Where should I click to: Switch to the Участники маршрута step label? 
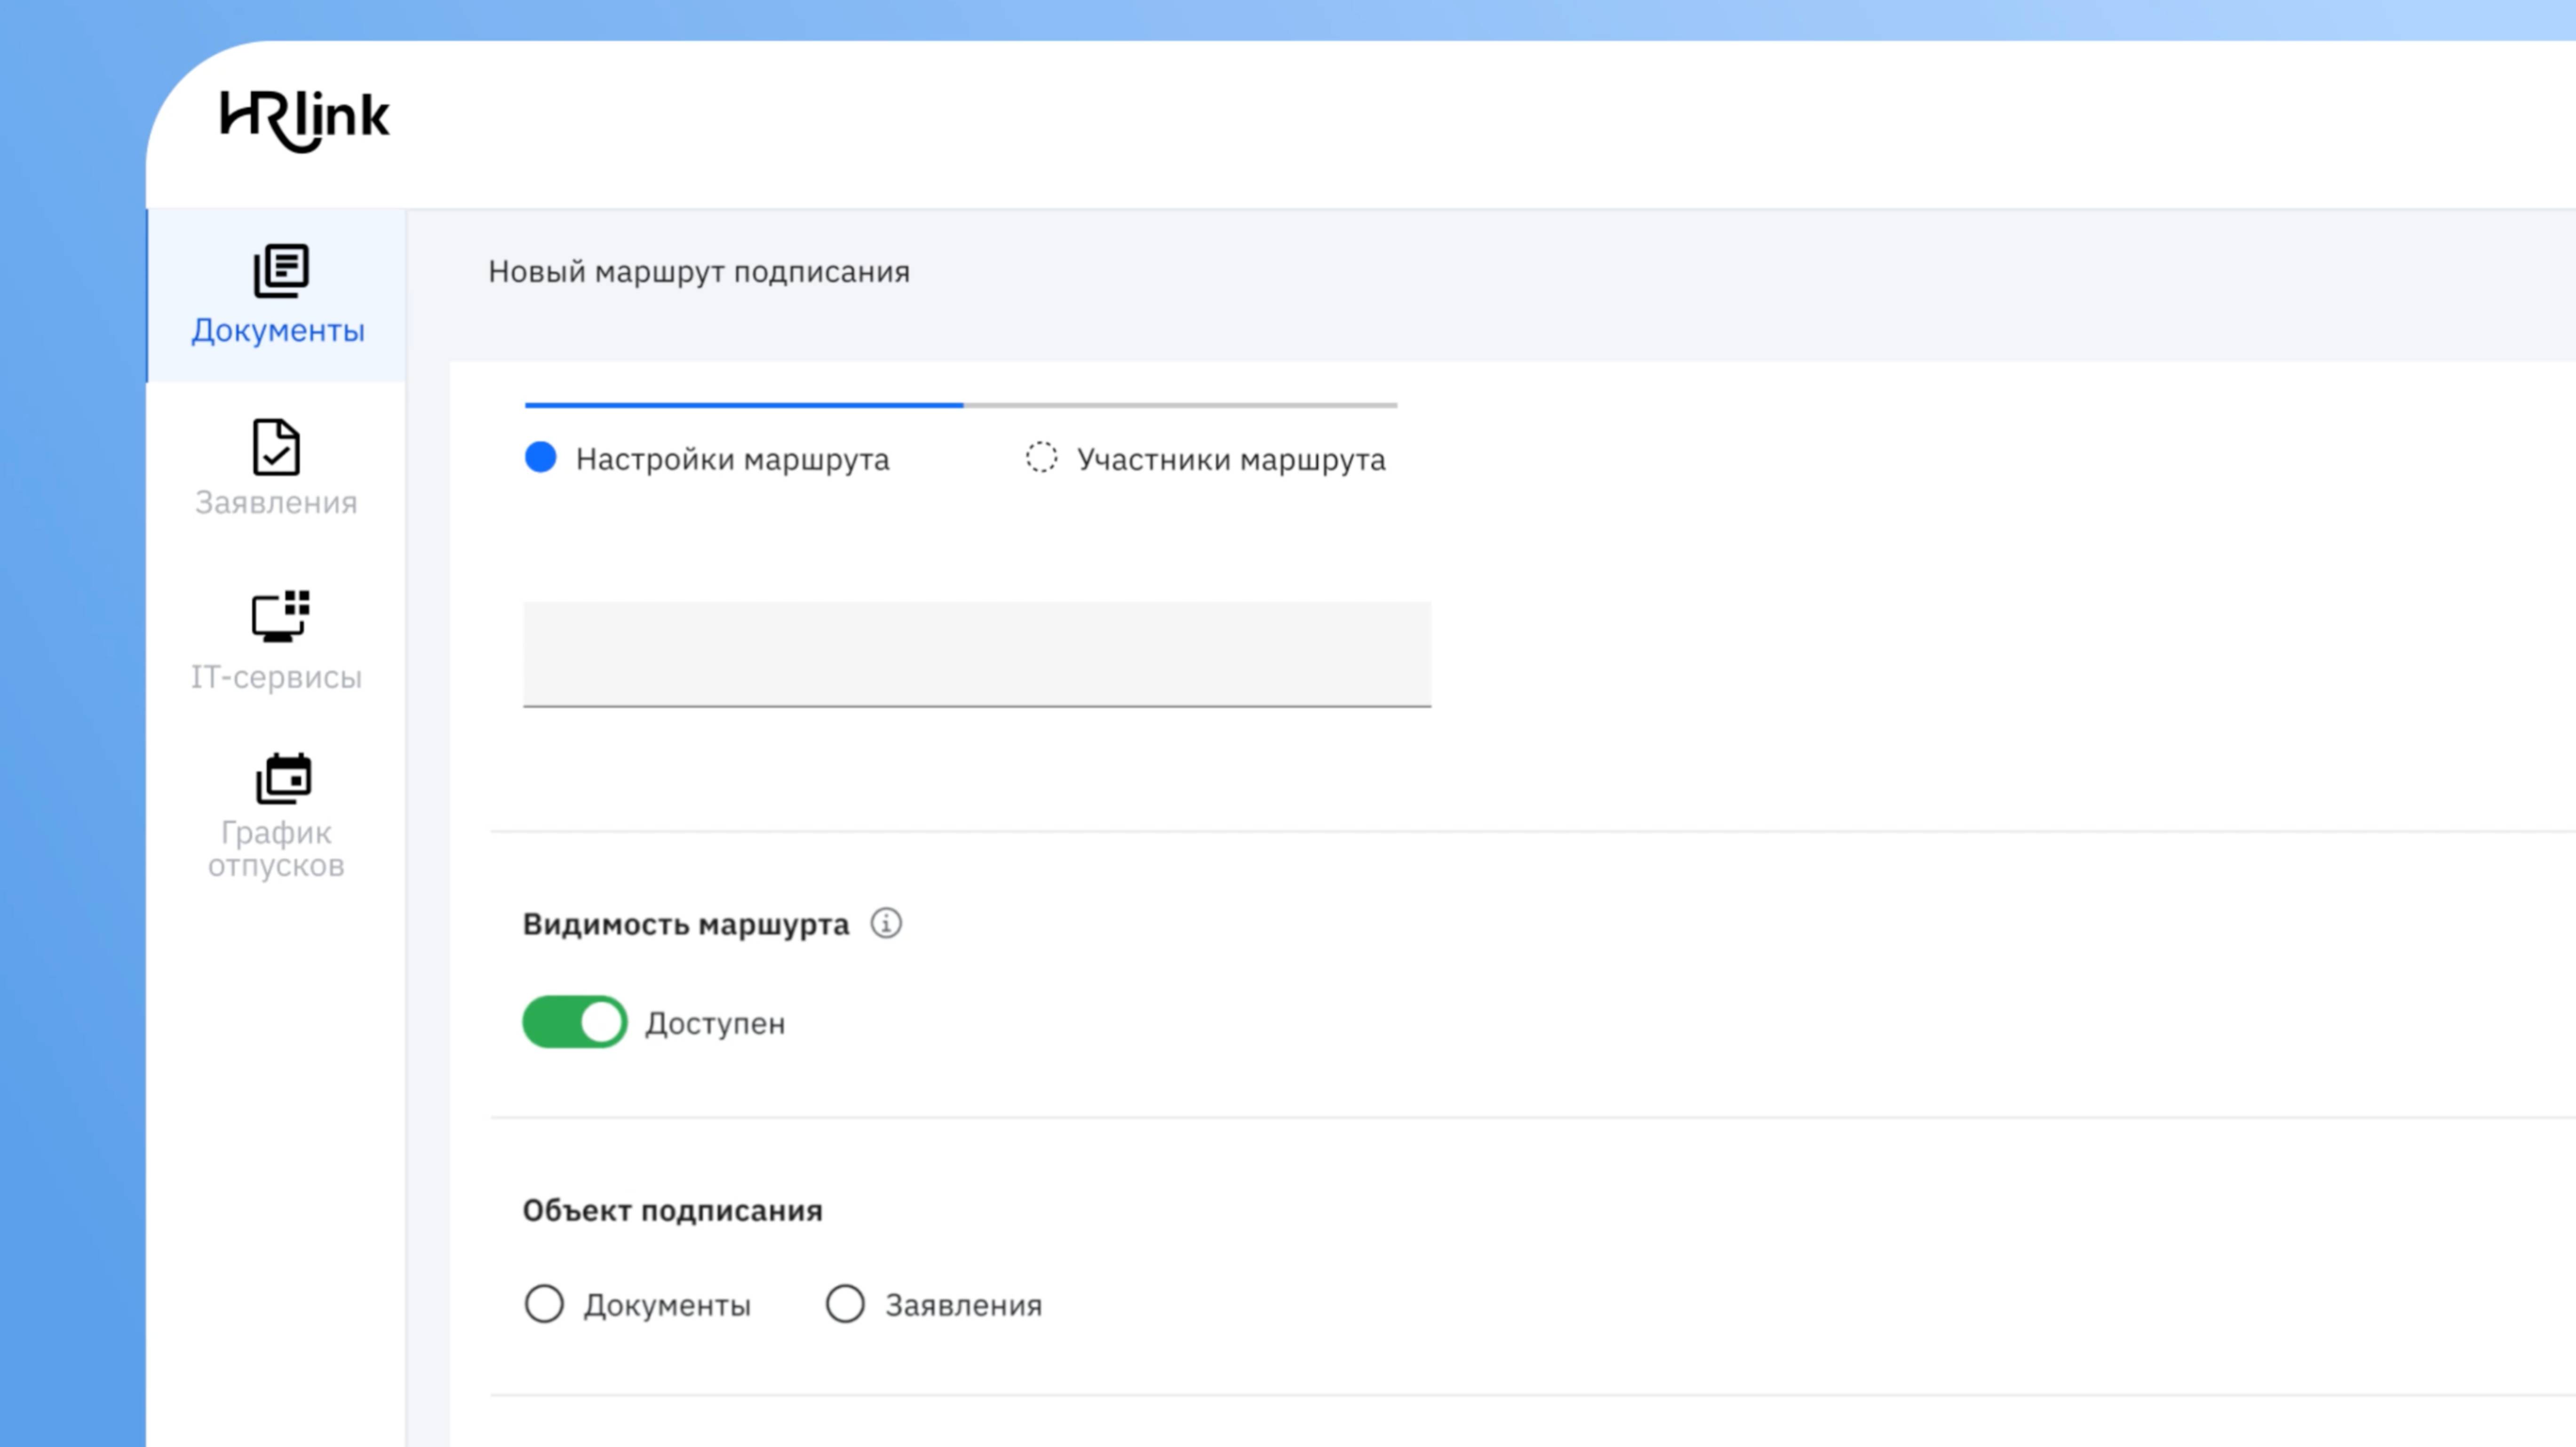click(x=1231, y=460)
